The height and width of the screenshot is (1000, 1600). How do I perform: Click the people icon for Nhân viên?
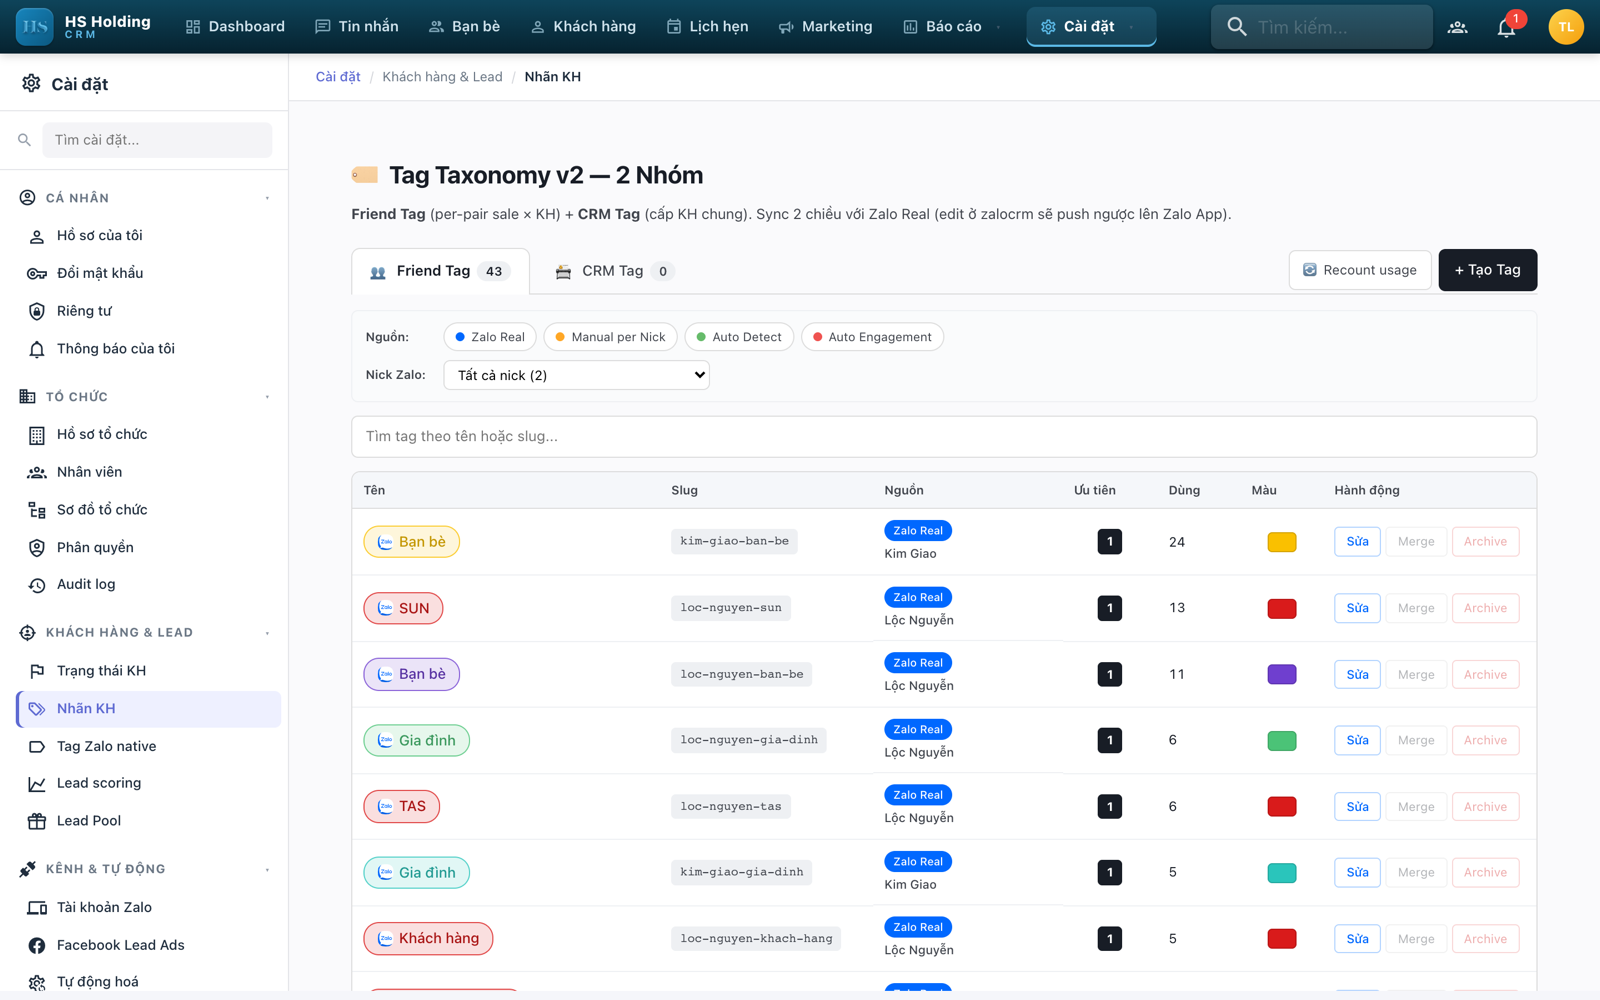click(37, 472)
